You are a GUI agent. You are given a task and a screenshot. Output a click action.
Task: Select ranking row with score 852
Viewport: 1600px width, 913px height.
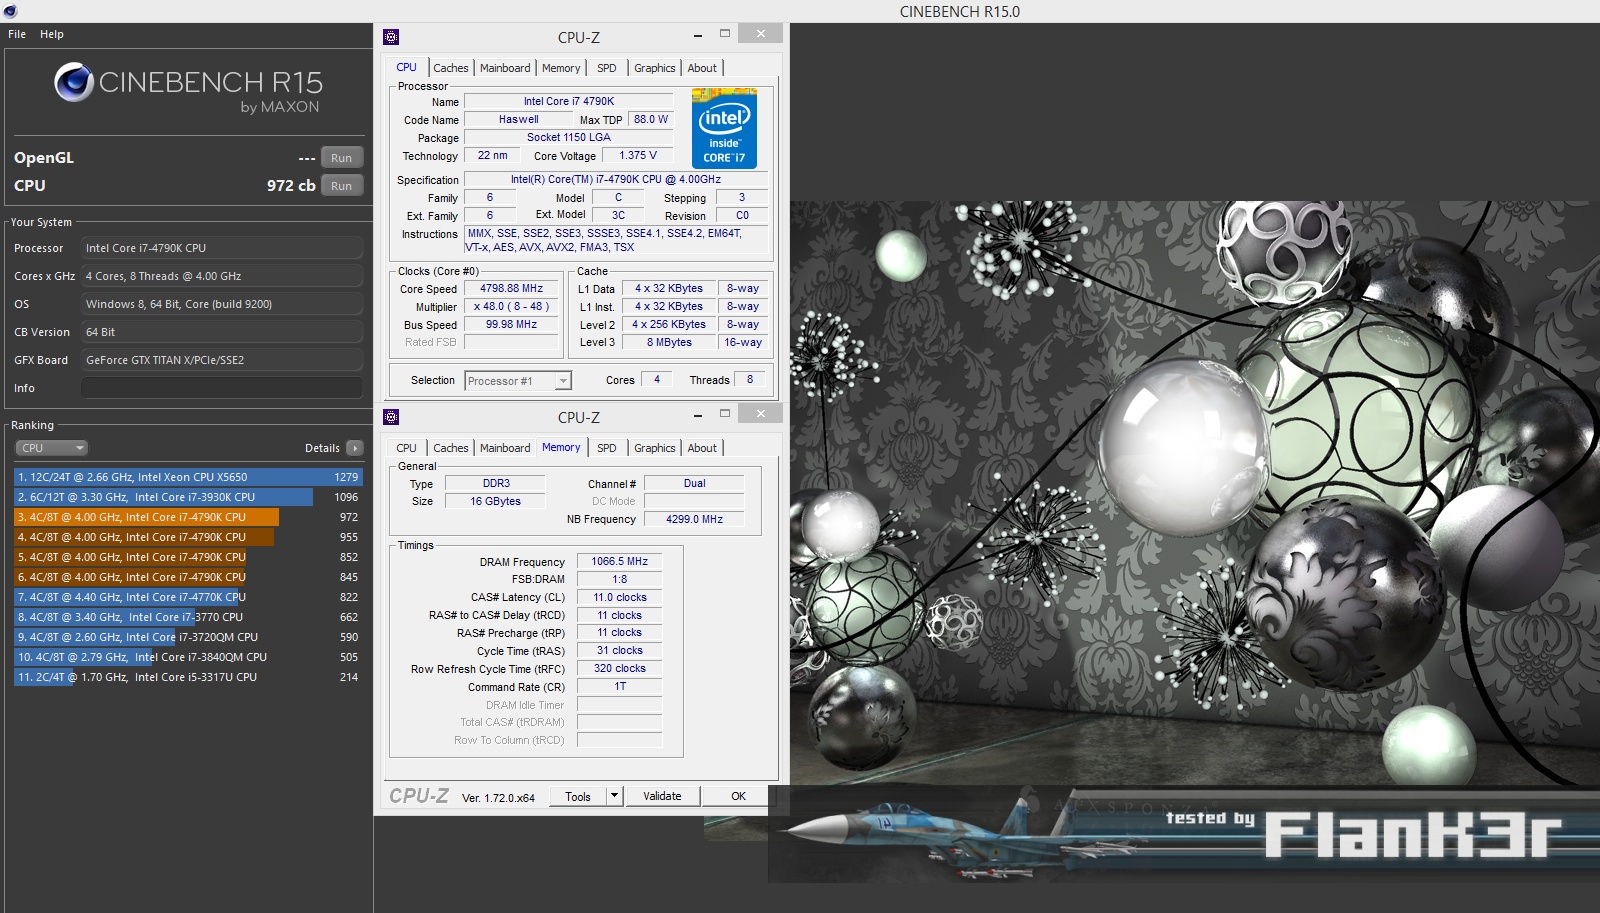[x=188, y=557]
